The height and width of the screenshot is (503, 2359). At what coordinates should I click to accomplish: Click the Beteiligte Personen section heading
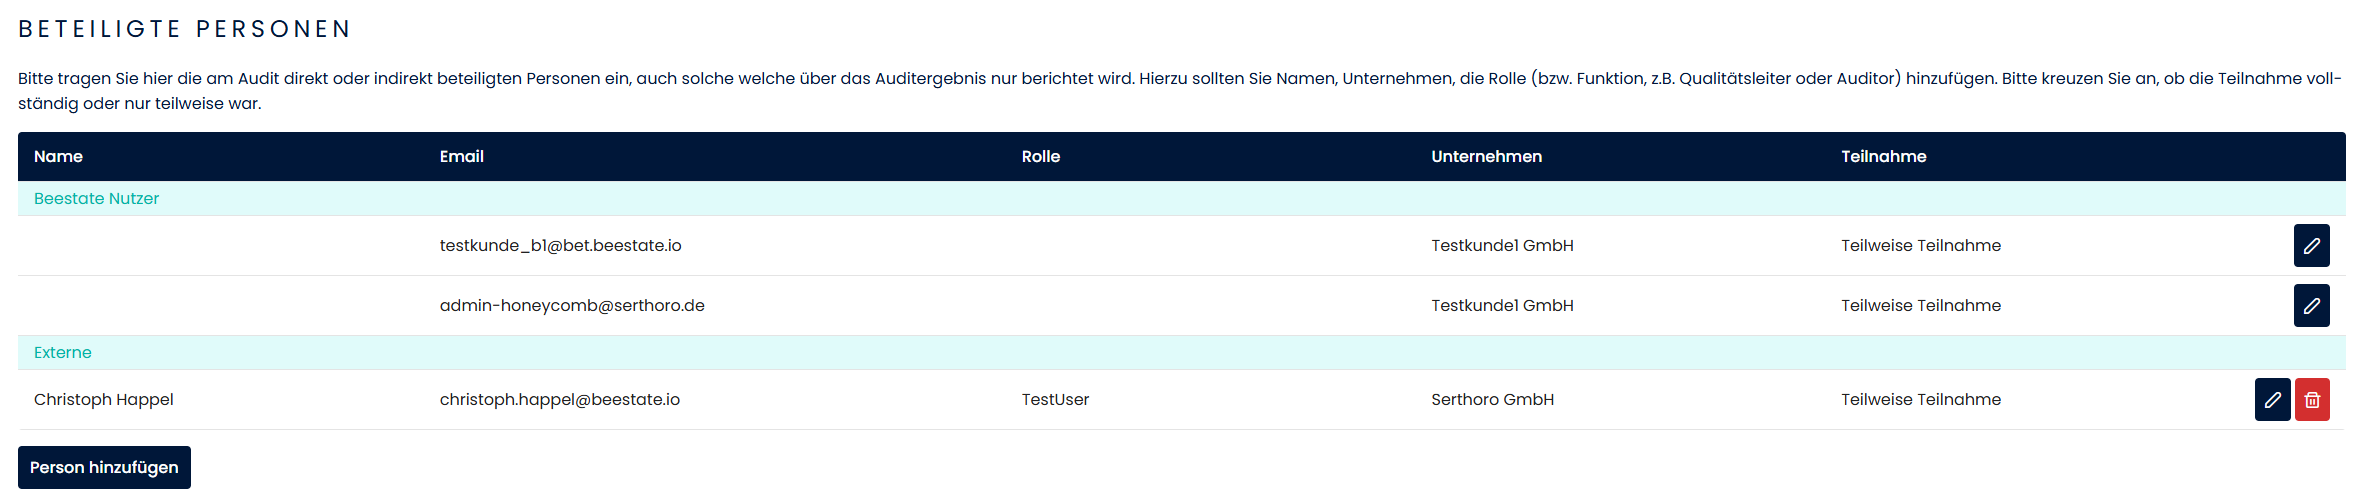tap(185, 29)
